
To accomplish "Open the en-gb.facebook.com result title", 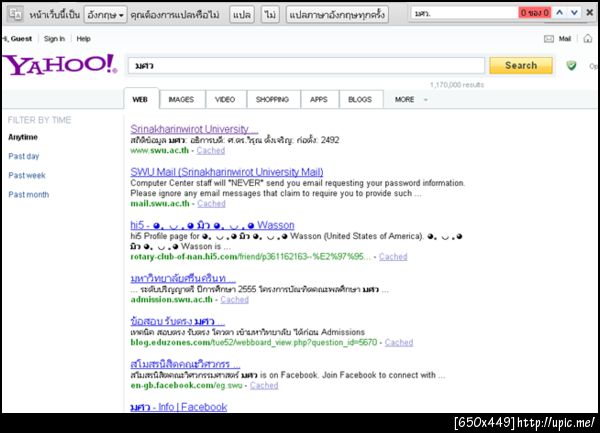I will point(185,364).
